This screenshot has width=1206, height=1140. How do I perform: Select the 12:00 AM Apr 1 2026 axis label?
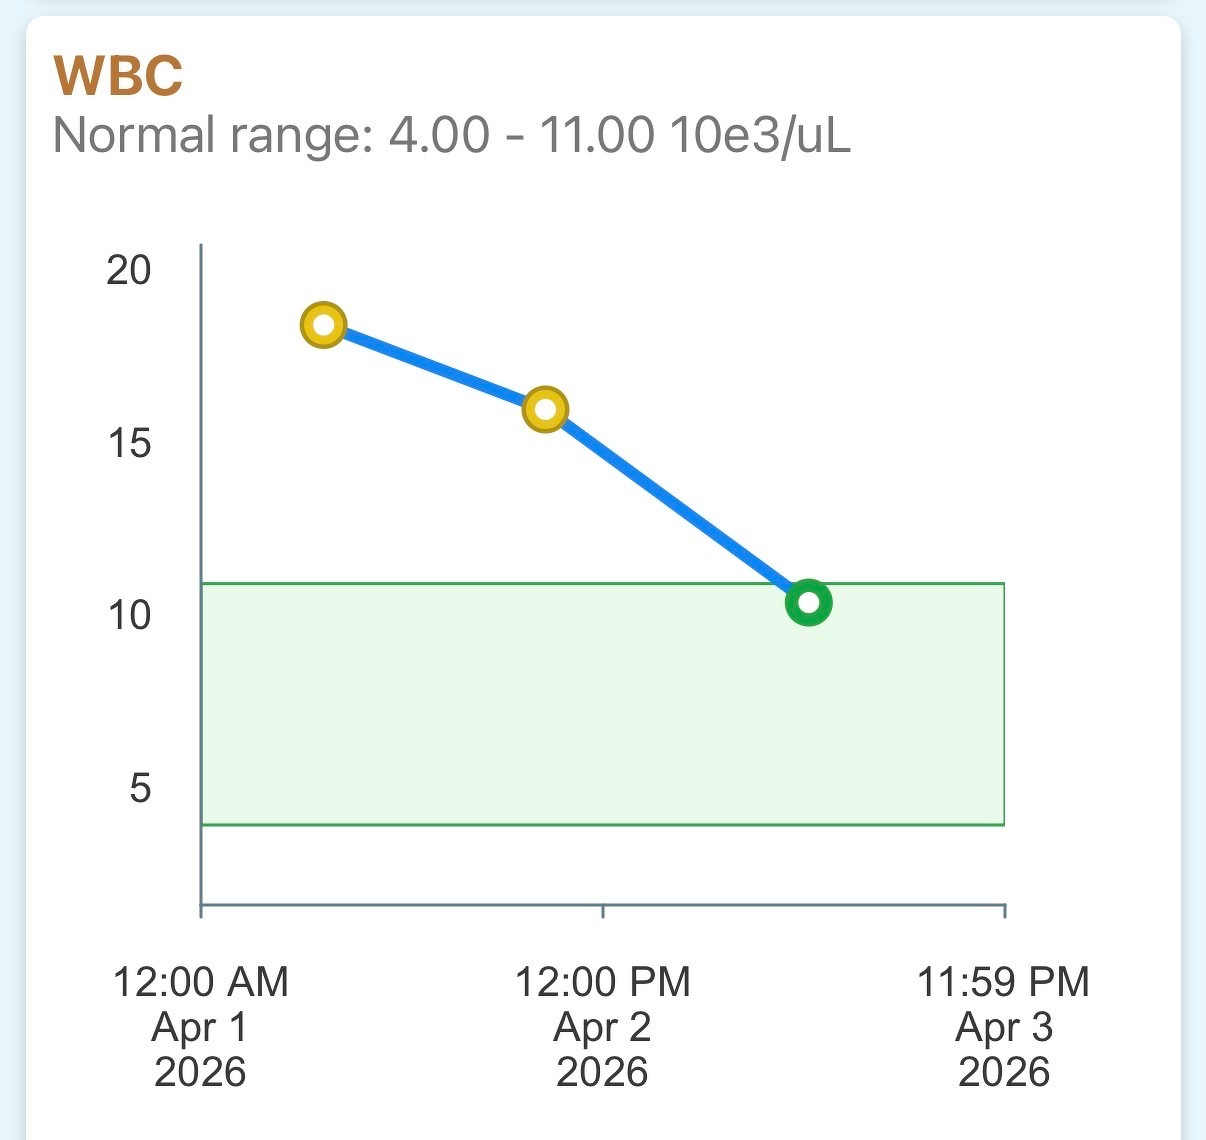coord(201,1026)
